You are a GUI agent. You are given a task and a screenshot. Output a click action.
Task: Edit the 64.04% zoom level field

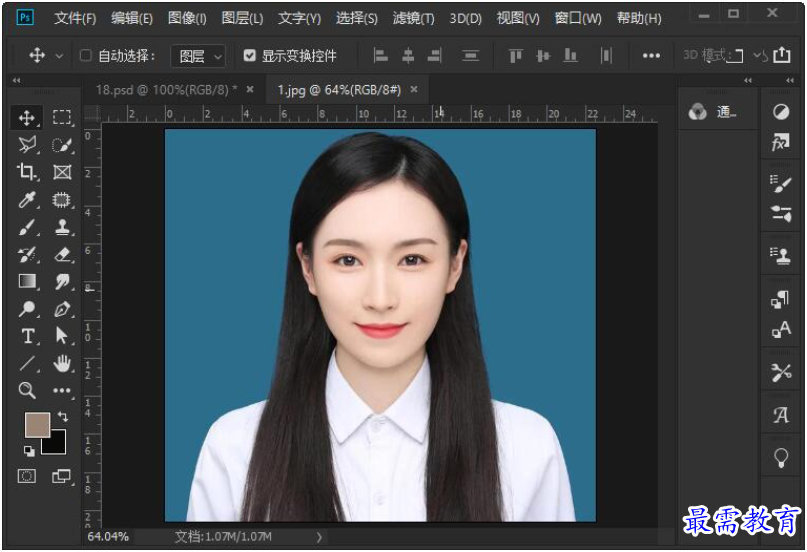click(108, 537)
